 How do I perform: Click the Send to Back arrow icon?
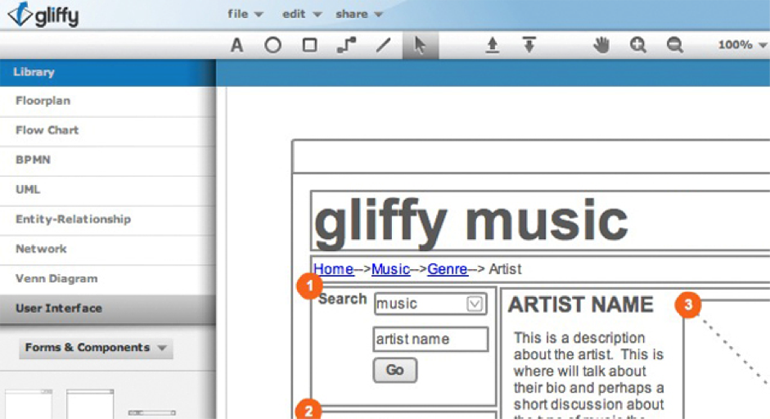click(529, 45)
